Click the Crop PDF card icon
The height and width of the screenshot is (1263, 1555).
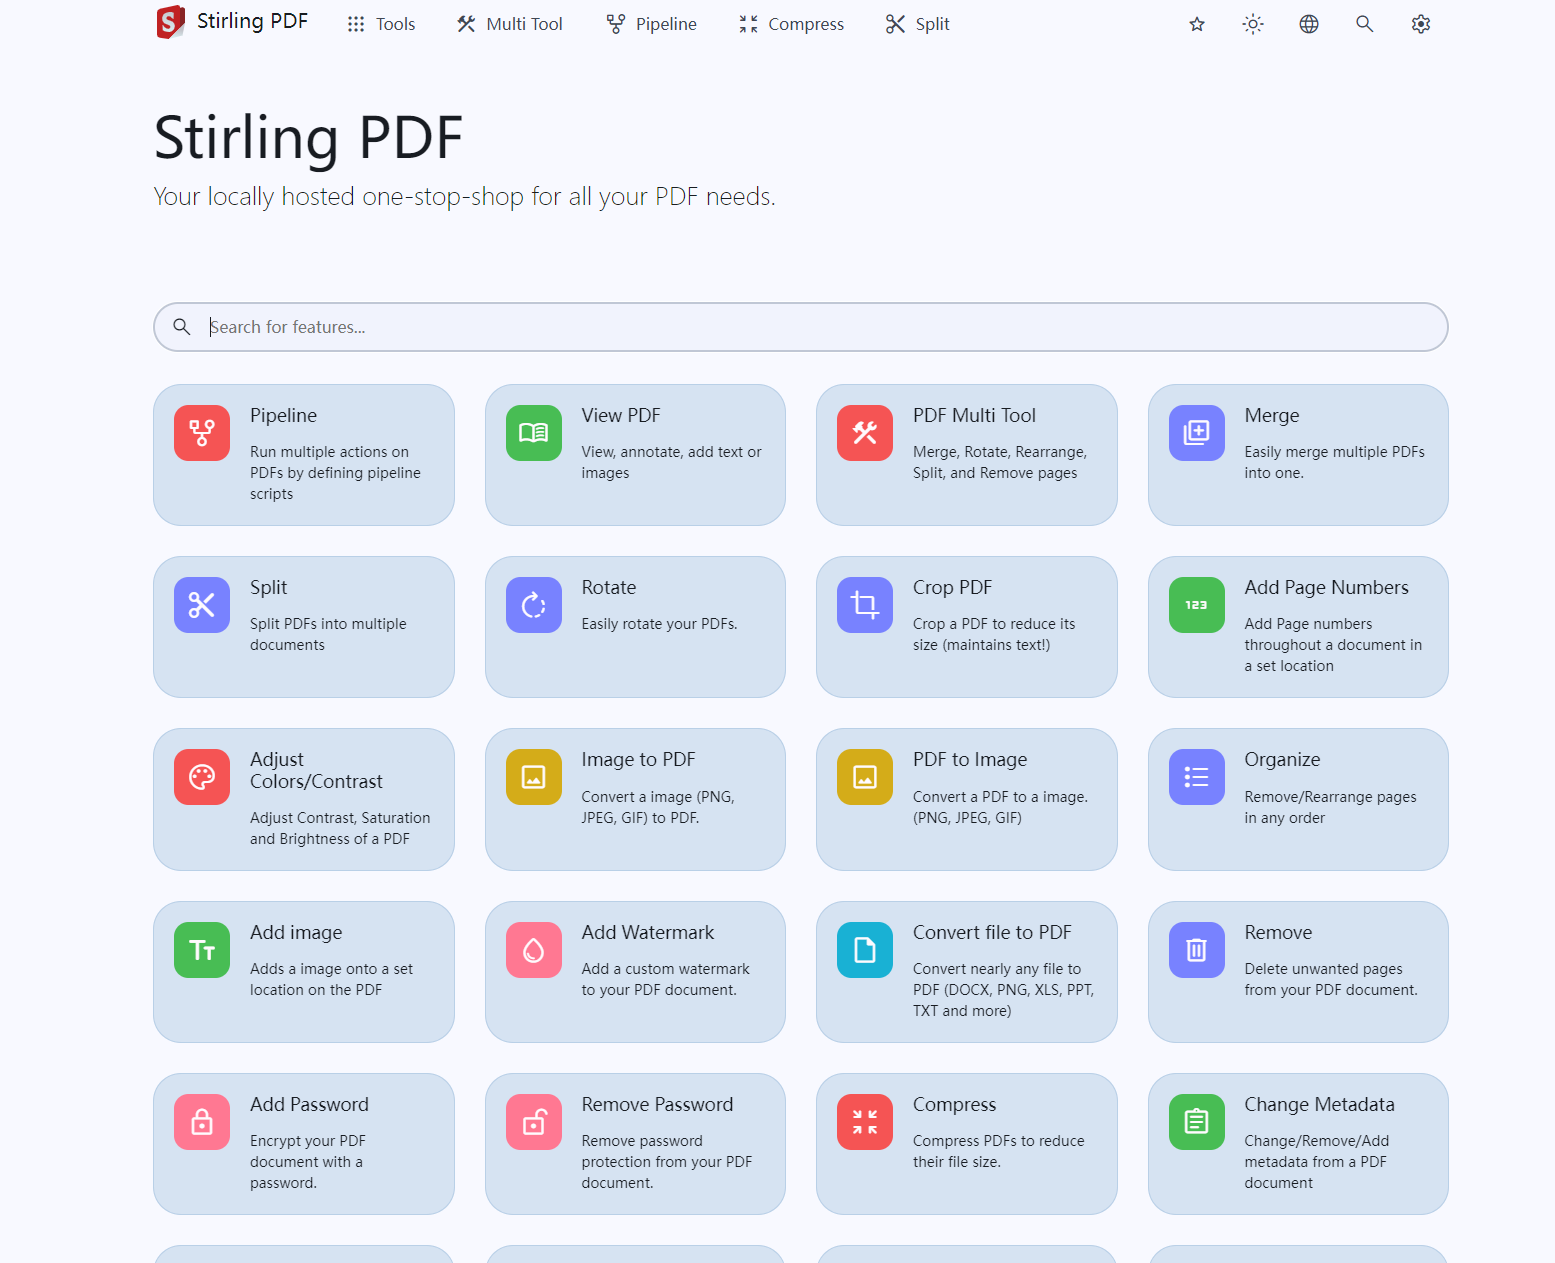click(x=865, y=605)
